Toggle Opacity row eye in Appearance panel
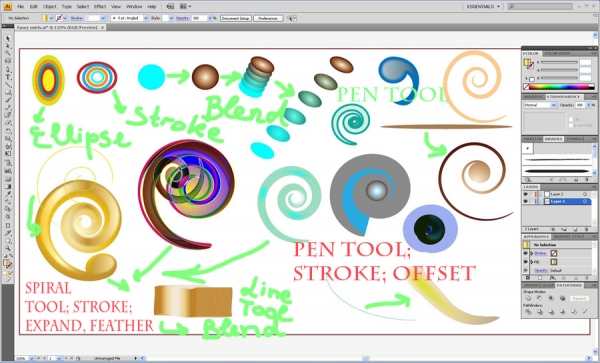Image resolution: width=600 pixels, height=363 pixels. (x=525, y=270)
